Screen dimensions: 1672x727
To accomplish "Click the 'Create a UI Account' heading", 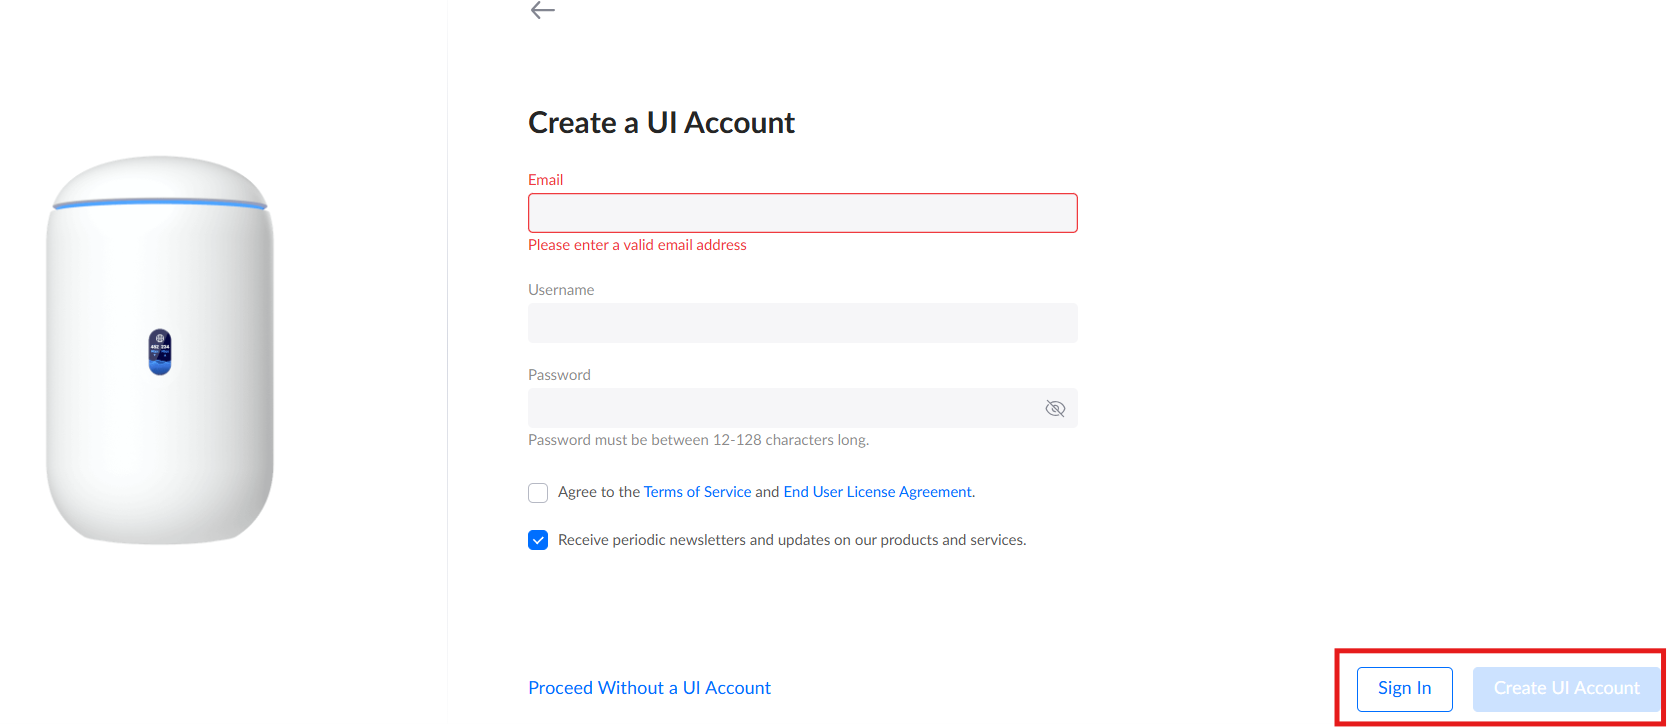I will pos(661,123).
